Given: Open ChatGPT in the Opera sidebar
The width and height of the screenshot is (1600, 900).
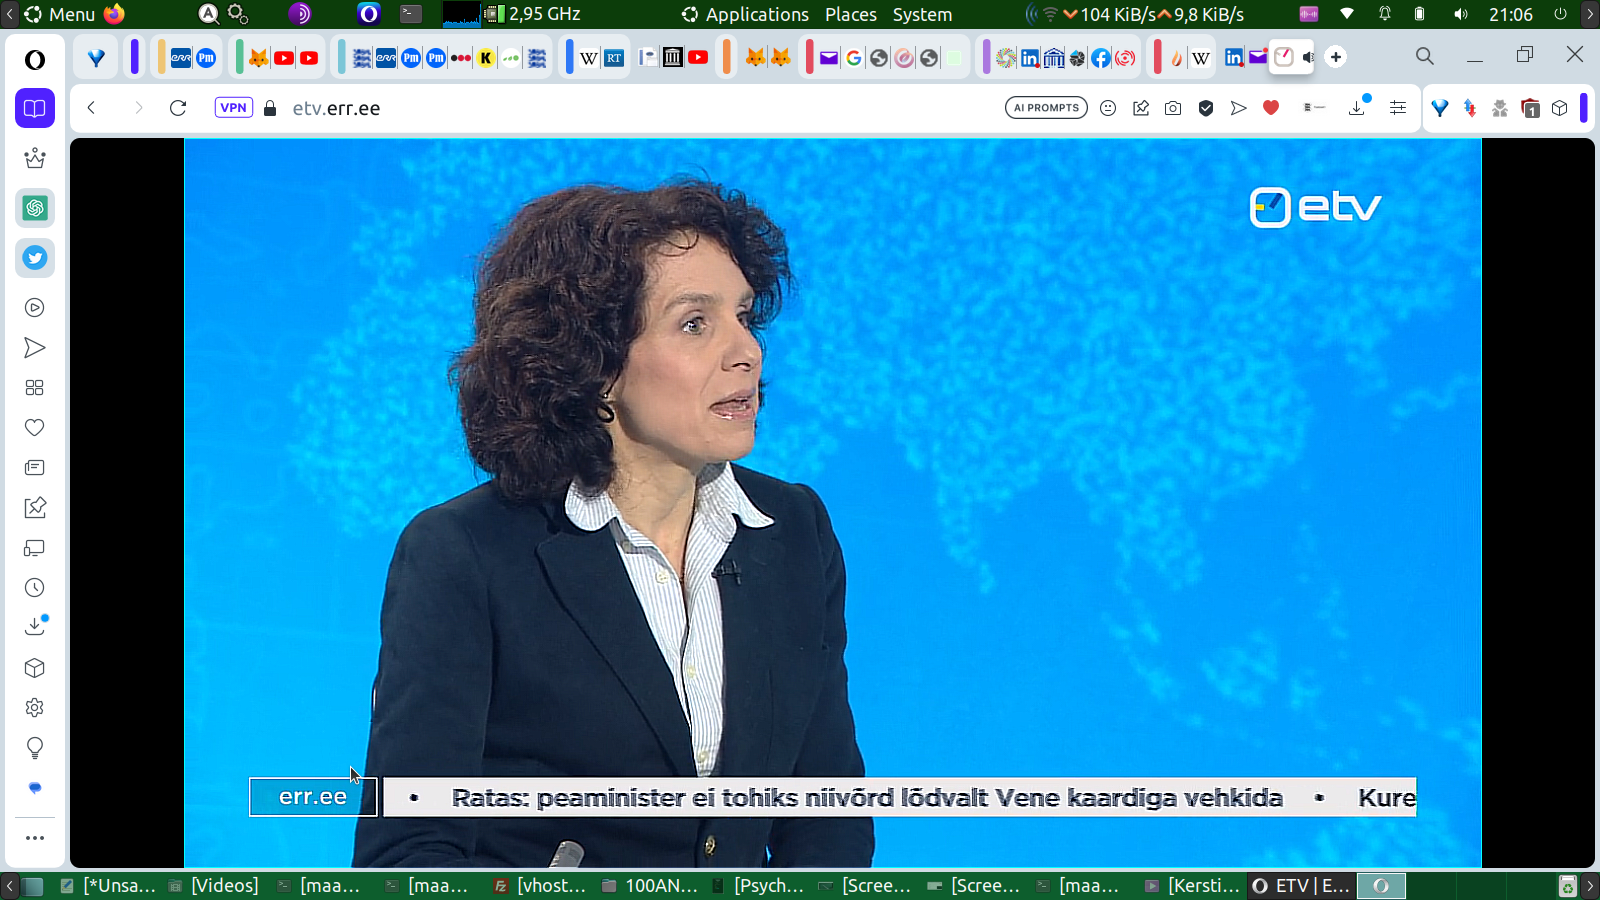Looking at the screenshot, I should click(35, 208).
